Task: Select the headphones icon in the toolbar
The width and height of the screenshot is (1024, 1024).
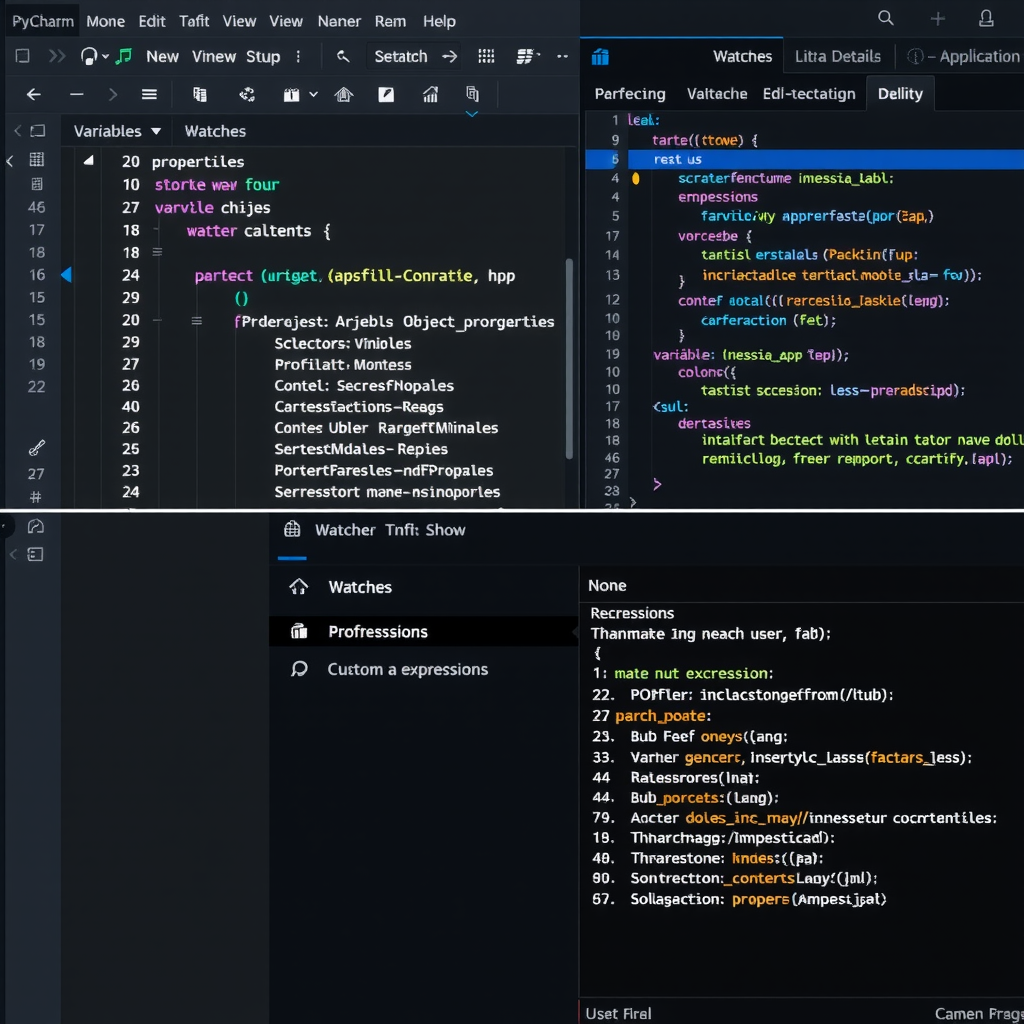Action: (x=88, y=56)
